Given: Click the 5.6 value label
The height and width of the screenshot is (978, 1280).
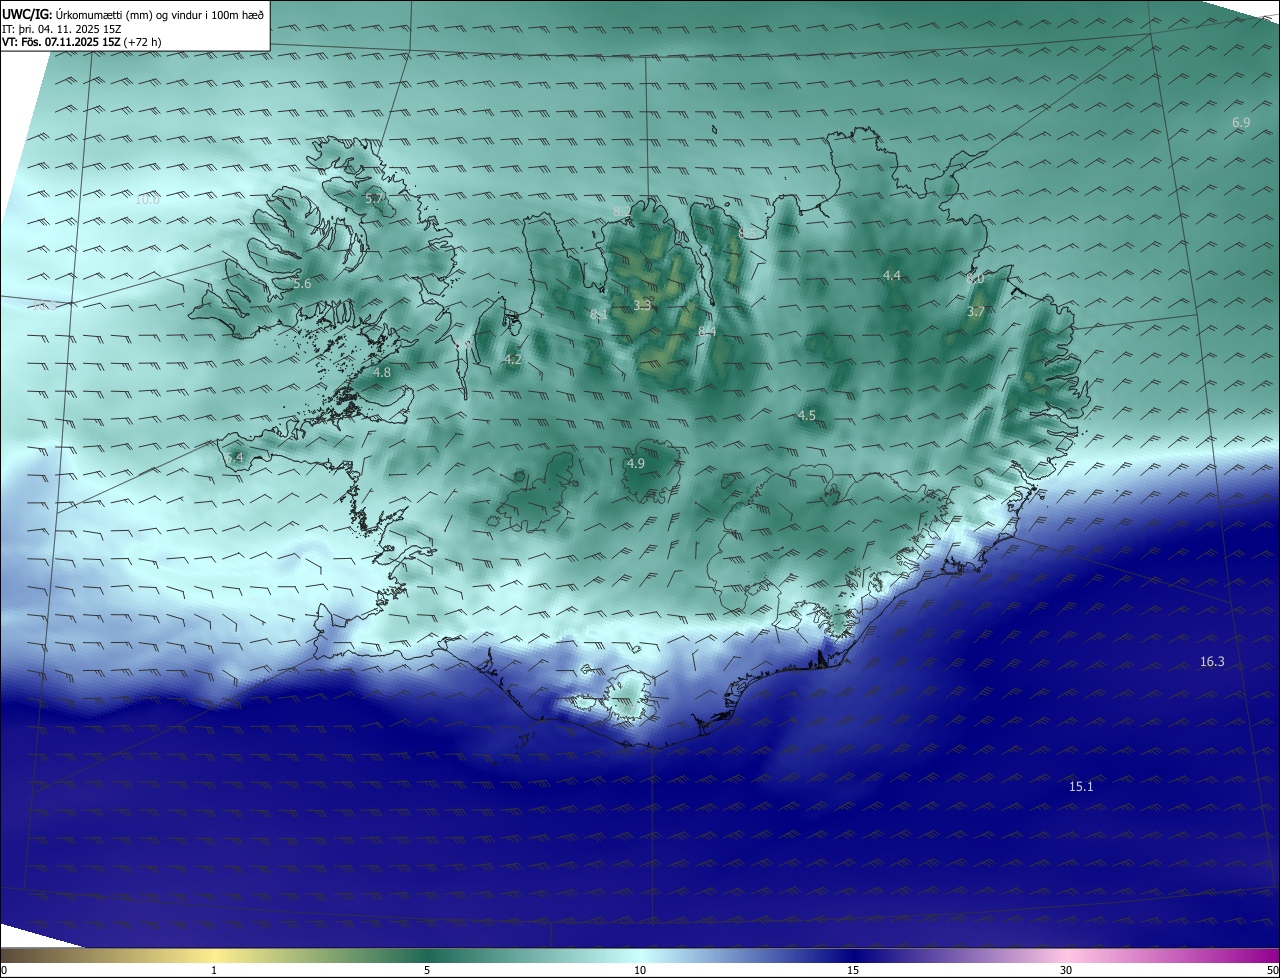Looking at the screenshot, I should [302, 284].
